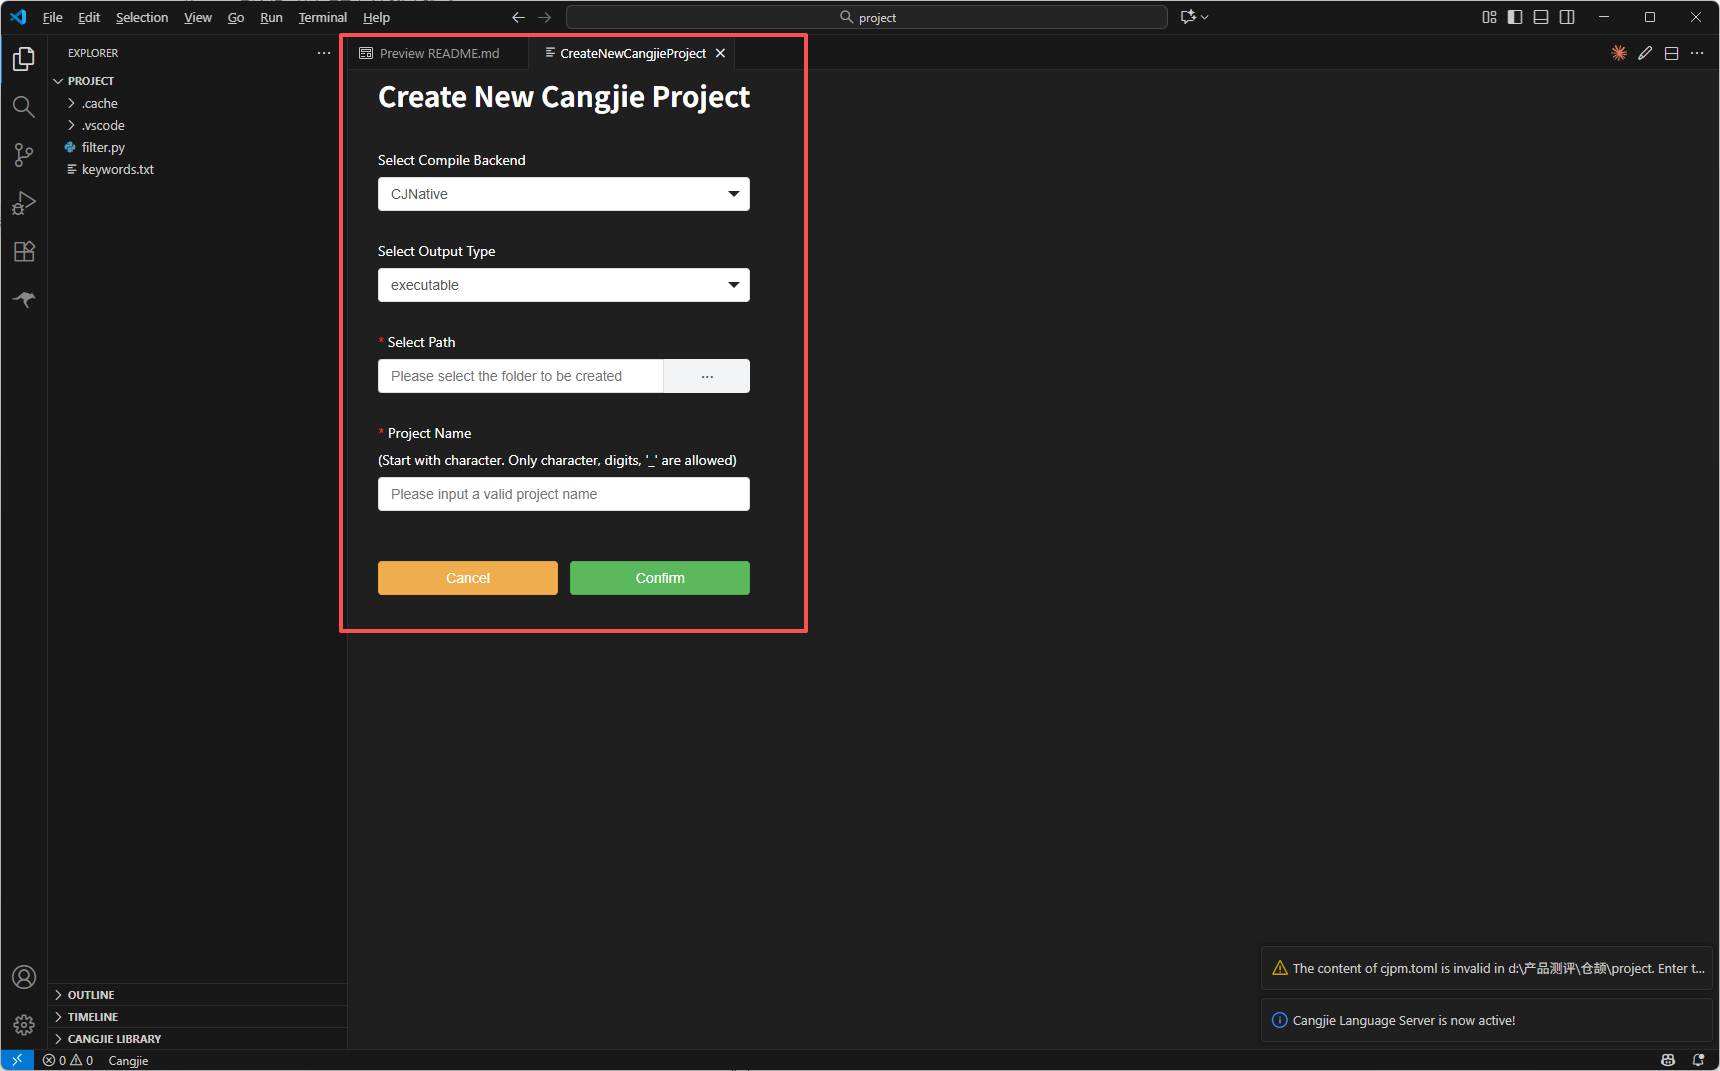Open the Explorer view in activity bar
The image size is (1720, 1071).
point(24,59)
